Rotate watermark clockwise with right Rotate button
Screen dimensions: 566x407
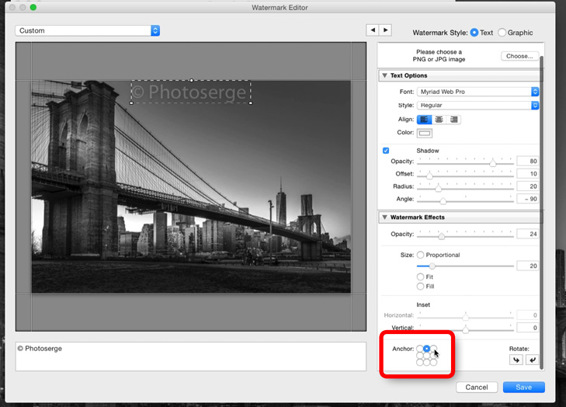[532, 360]
